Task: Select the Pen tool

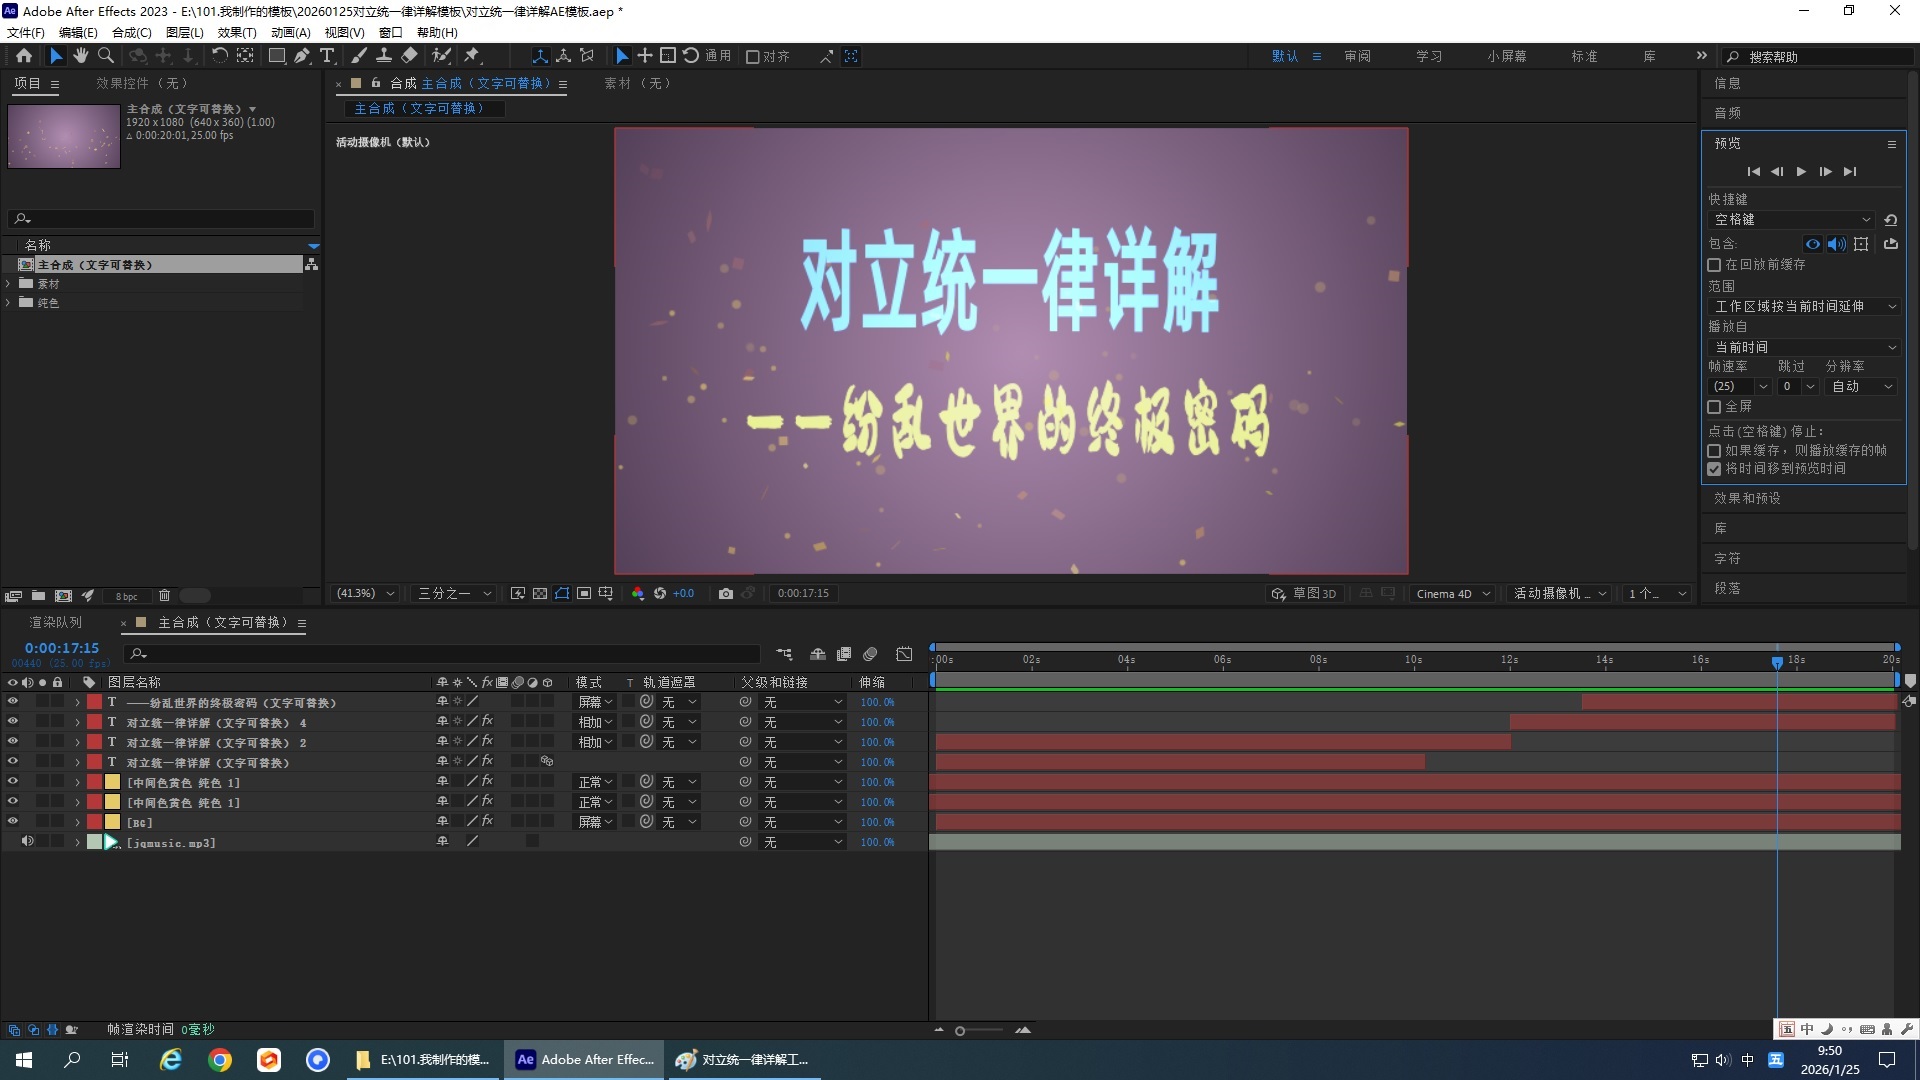Action: (x=302, y=56)
